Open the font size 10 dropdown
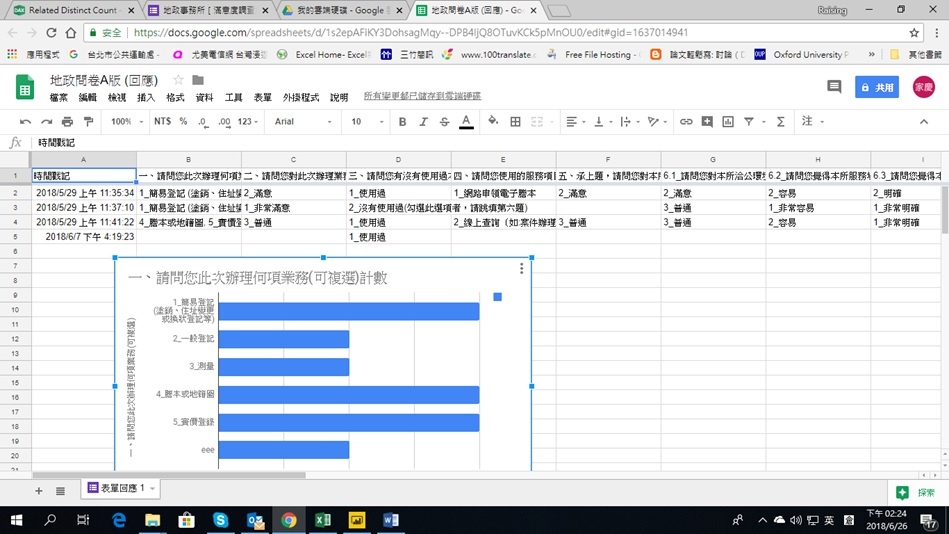Viewport: 949px width, 534px height. pyautogui.click(x=367, y=122)
